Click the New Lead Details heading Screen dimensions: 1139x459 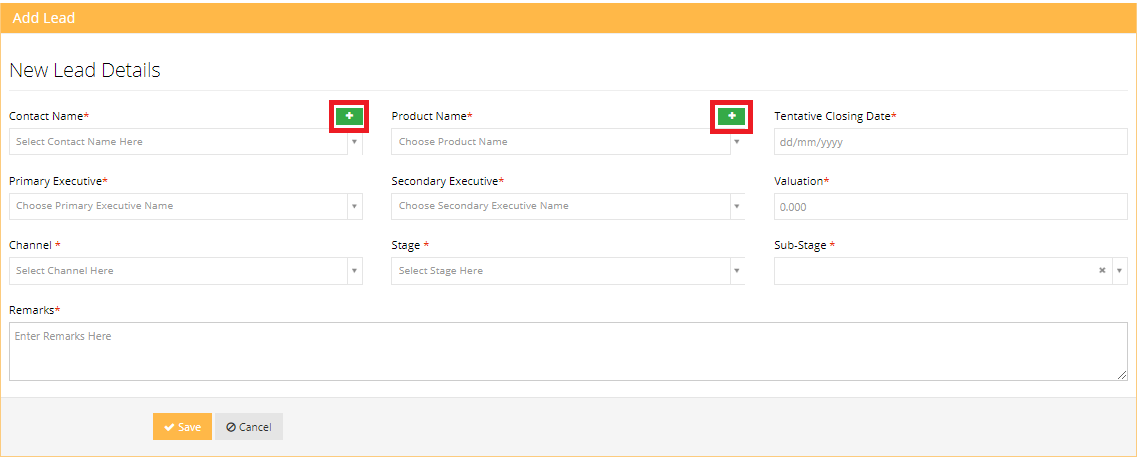point(85,70)
